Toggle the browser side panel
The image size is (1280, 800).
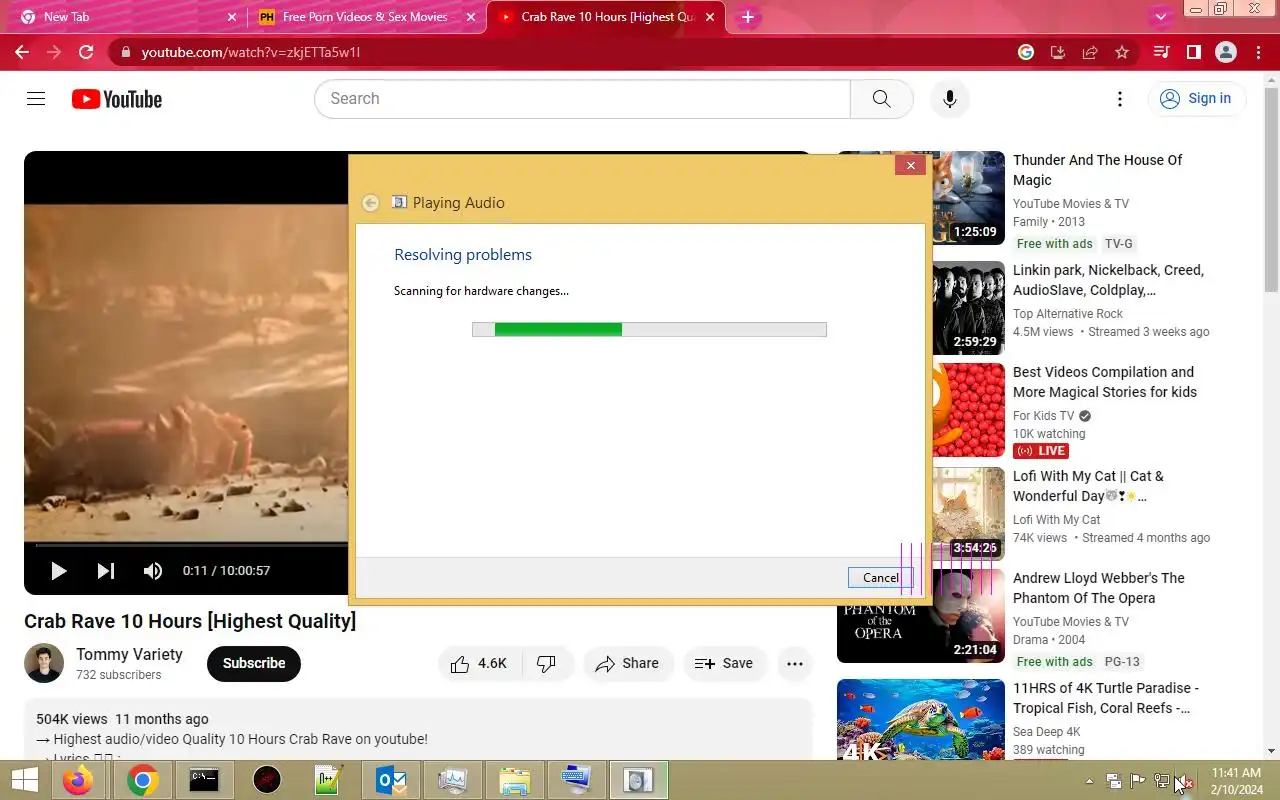tap(1193, 52)
